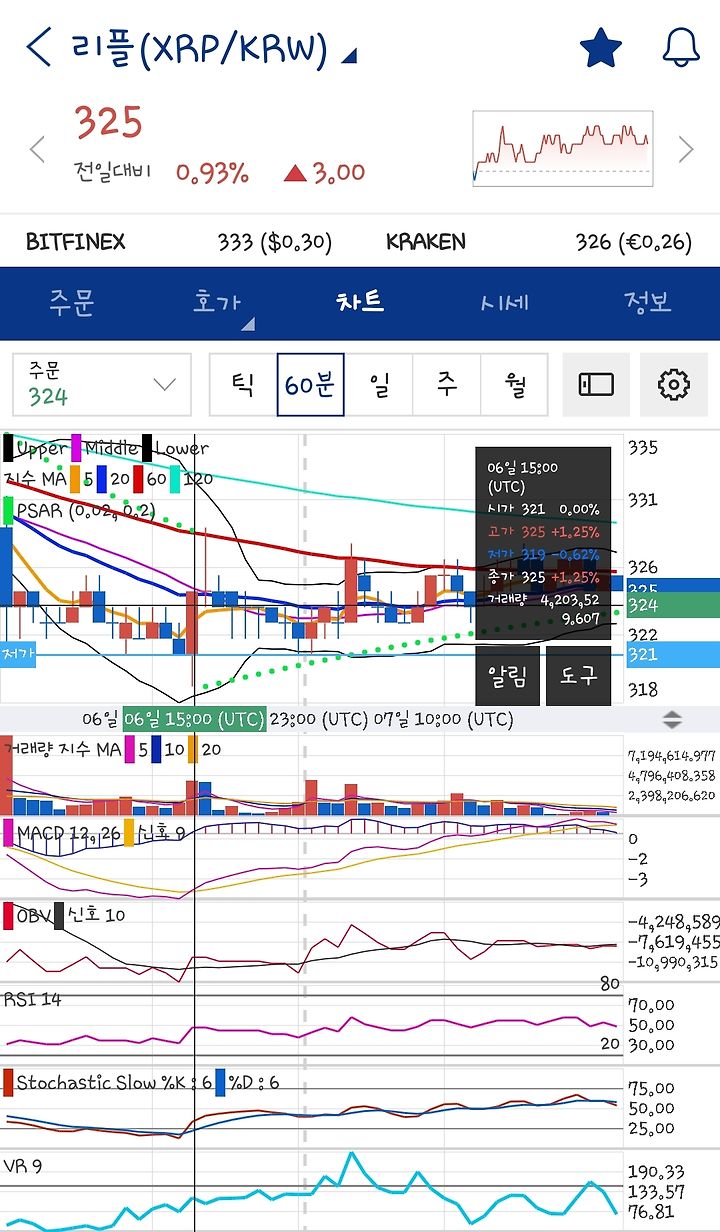
Task: Select 월 monthly chart interval
Action: click(514, 384)
